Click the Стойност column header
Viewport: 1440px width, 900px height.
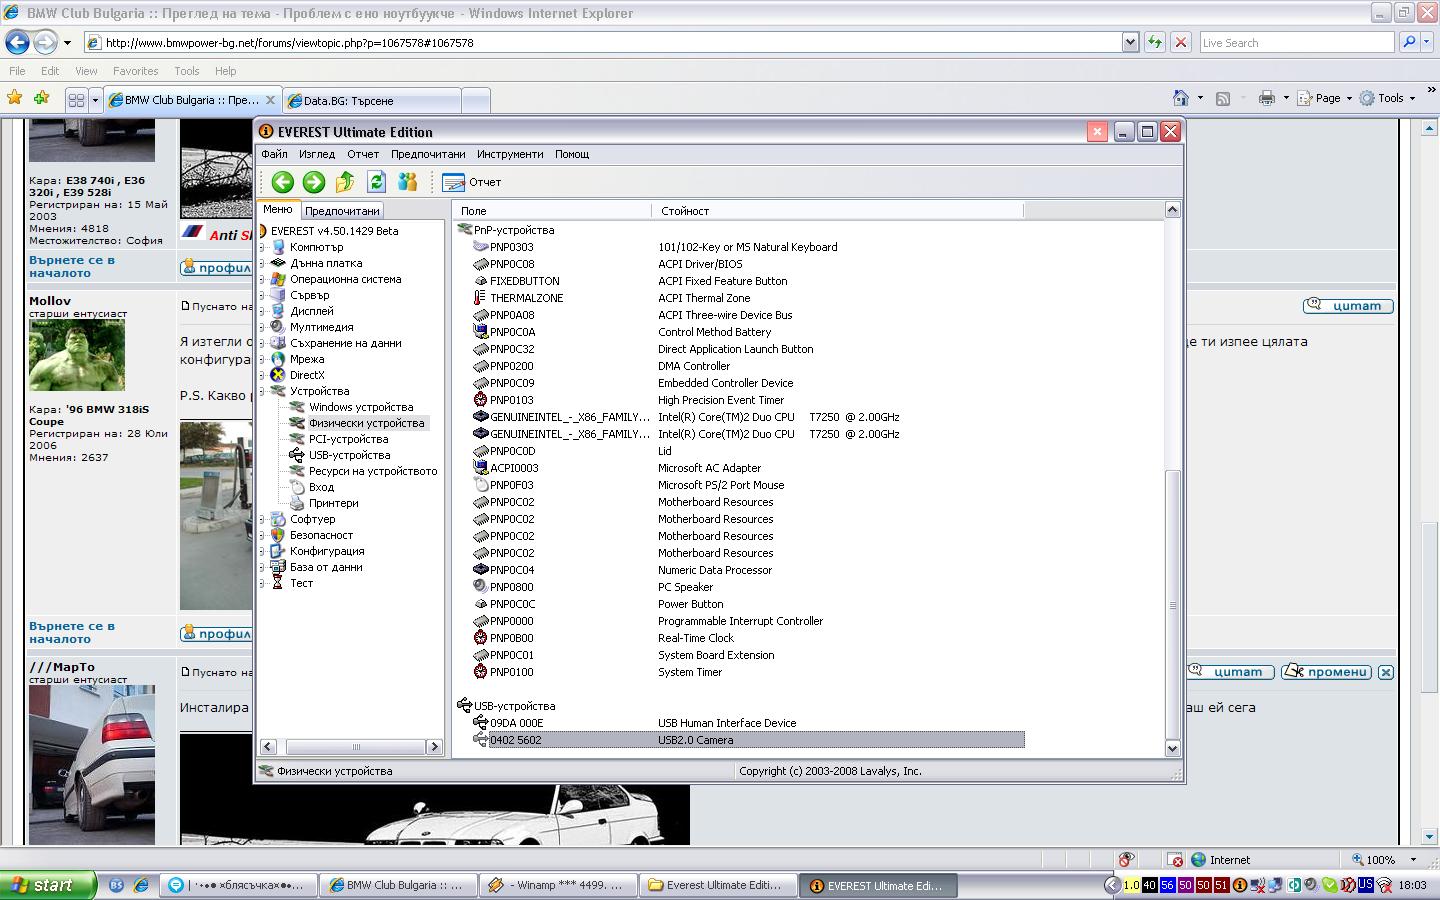click(838, 211)
